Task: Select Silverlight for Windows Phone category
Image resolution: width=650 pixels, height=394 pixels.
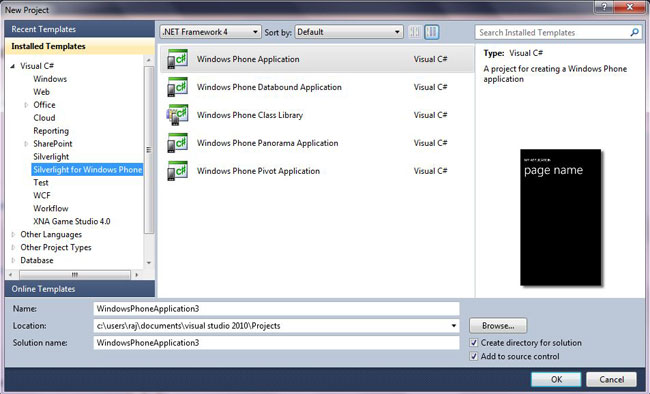Action: click(87, 170)
